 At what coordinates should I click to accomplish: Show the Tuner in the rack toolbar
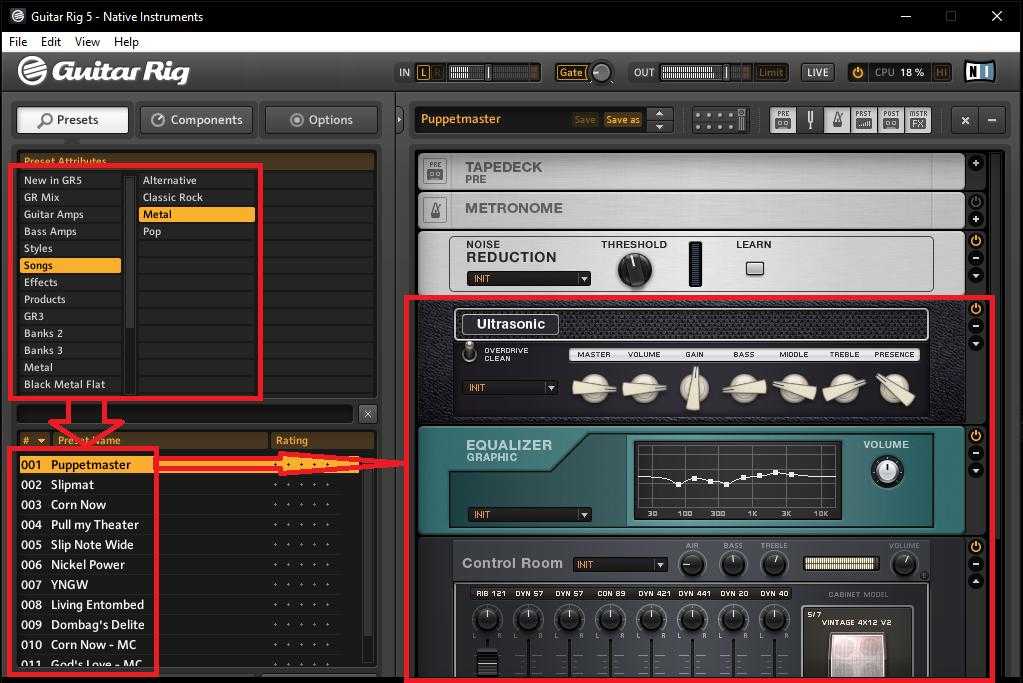click(x=810, y=120)
